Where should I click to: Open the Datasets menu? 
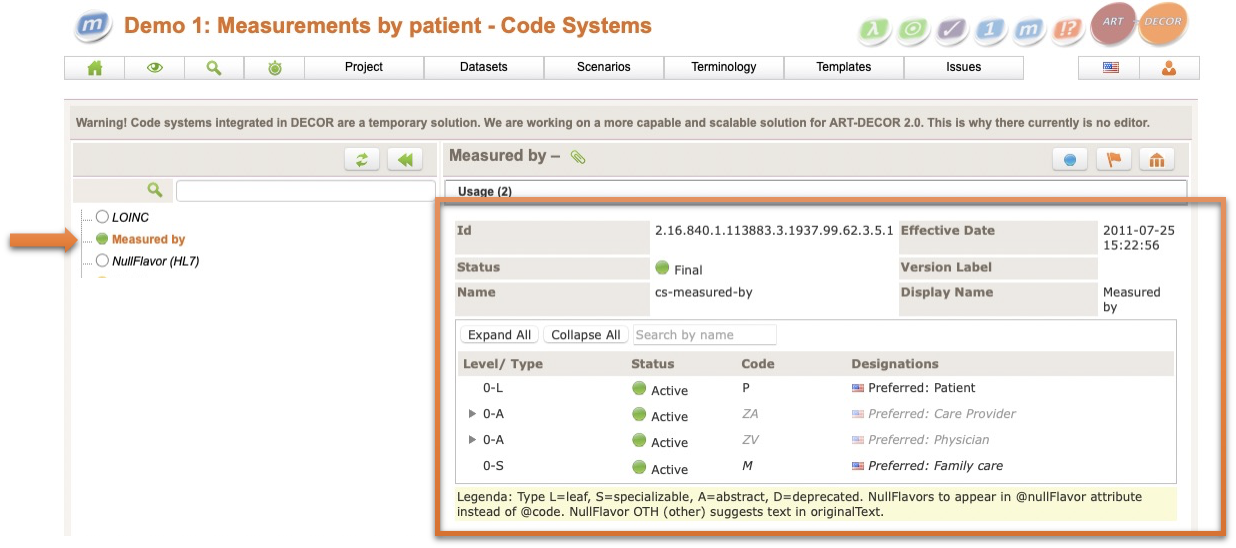[x=483, y=67]
